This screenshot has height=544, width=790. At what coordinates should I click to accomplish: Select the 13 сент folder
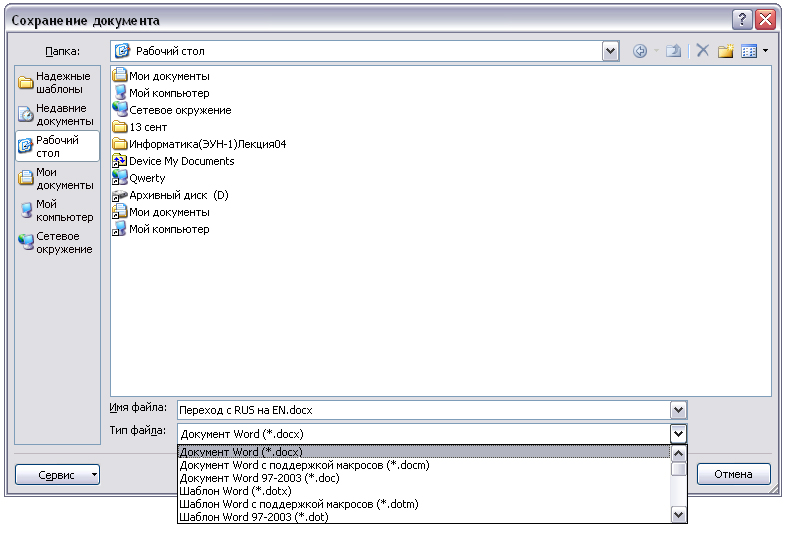(x=140, y=127)
